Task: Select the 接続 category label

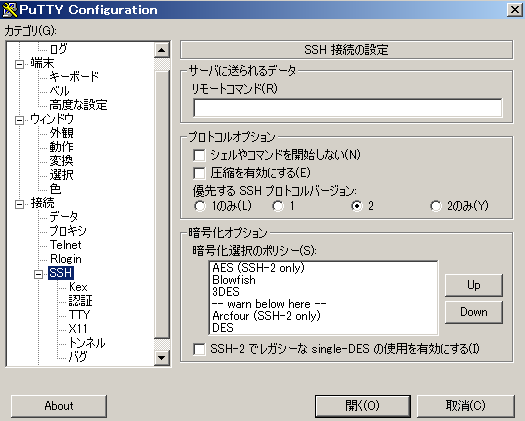Action: click(x=42, y=203)
